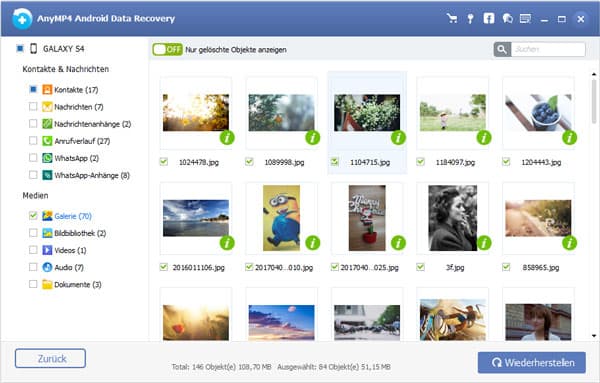Uncheck the 1089998.jpg checkbox
The image size is (600, 383).
click(x=249, y=162)
